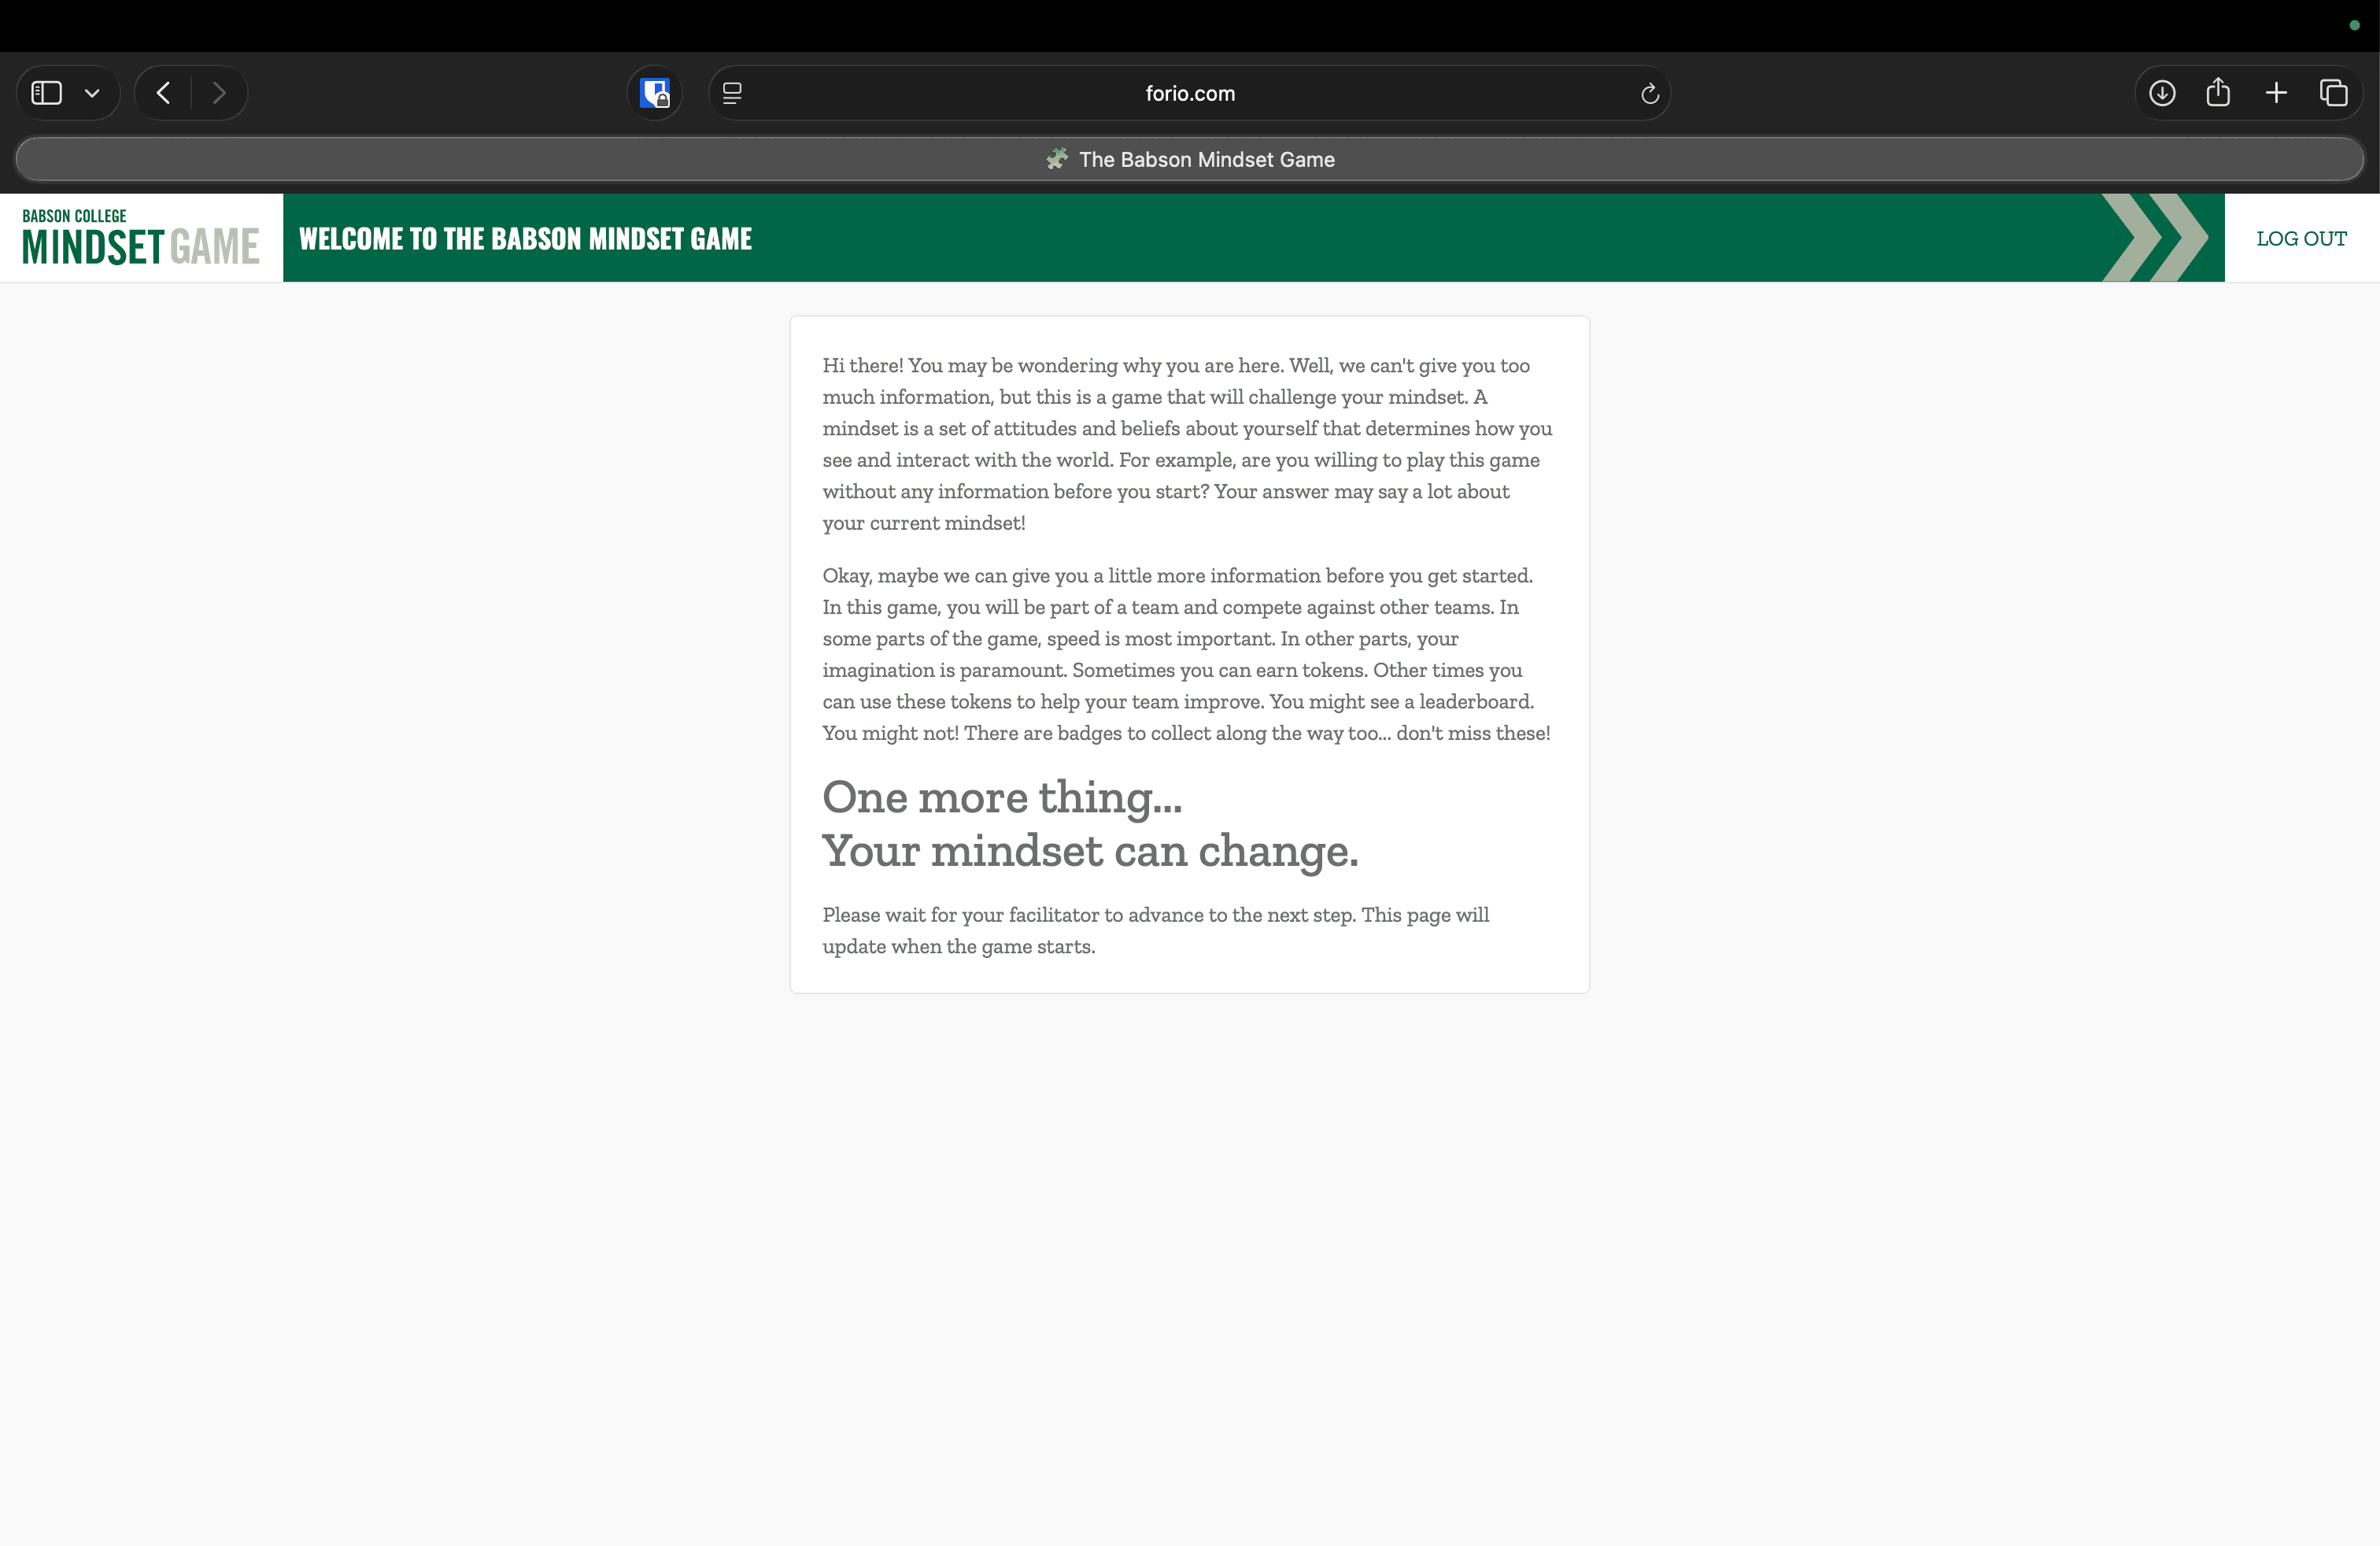Click the double chevron arrows in the header
The height and width of the screenshot is (1546, 2380).
(2155, 238)
